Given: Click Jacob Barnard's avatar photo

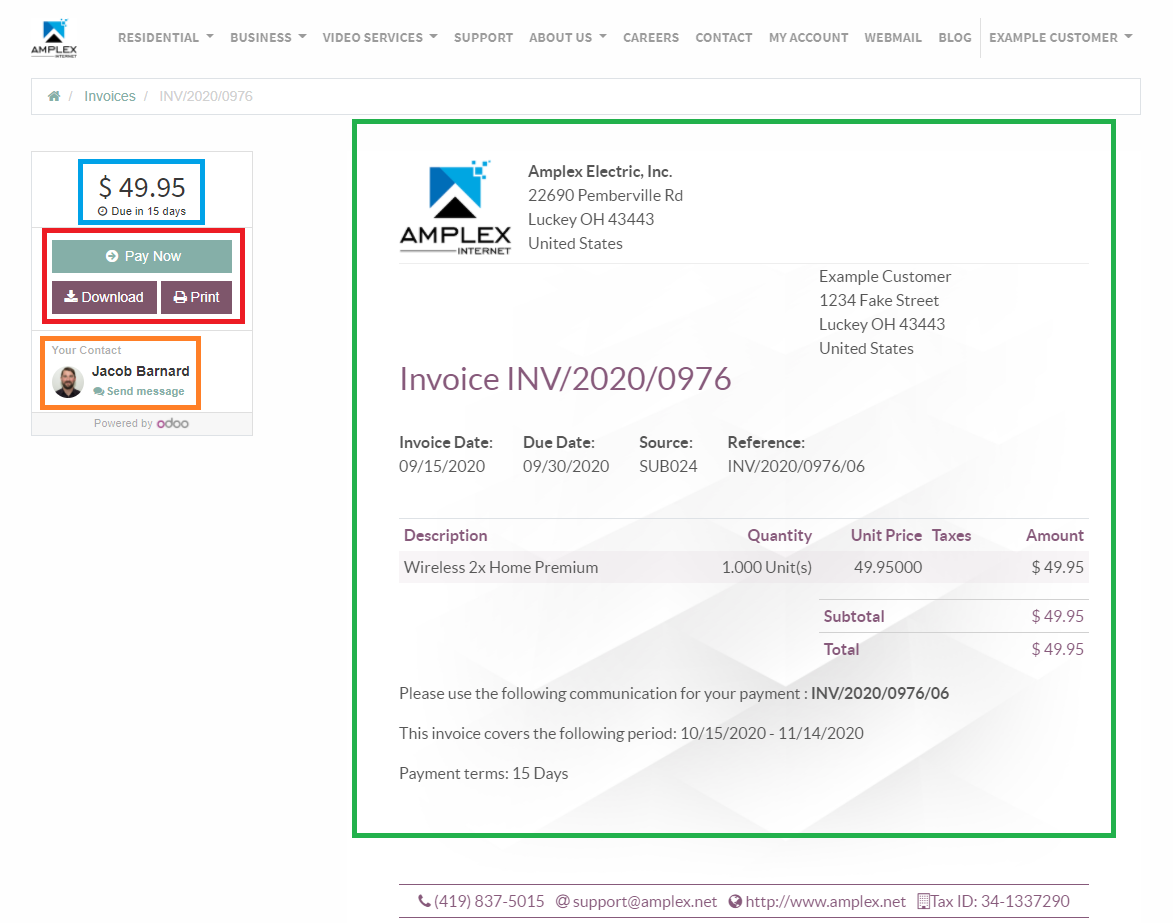Looking at the screenshot, I should point(68,382).
